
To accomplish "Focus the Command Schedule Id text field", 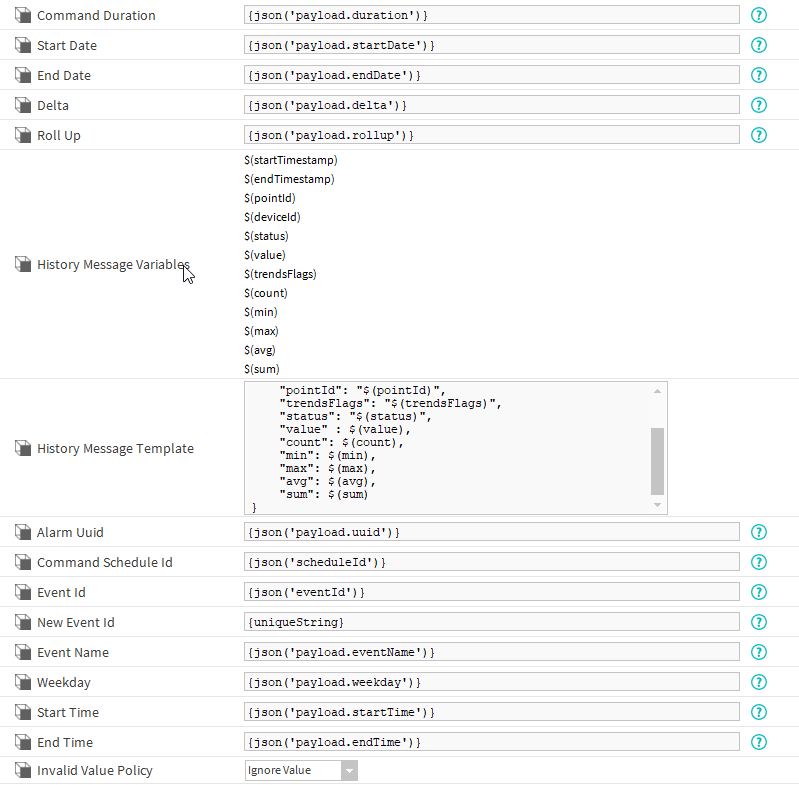I will click(x=491, y=562).
